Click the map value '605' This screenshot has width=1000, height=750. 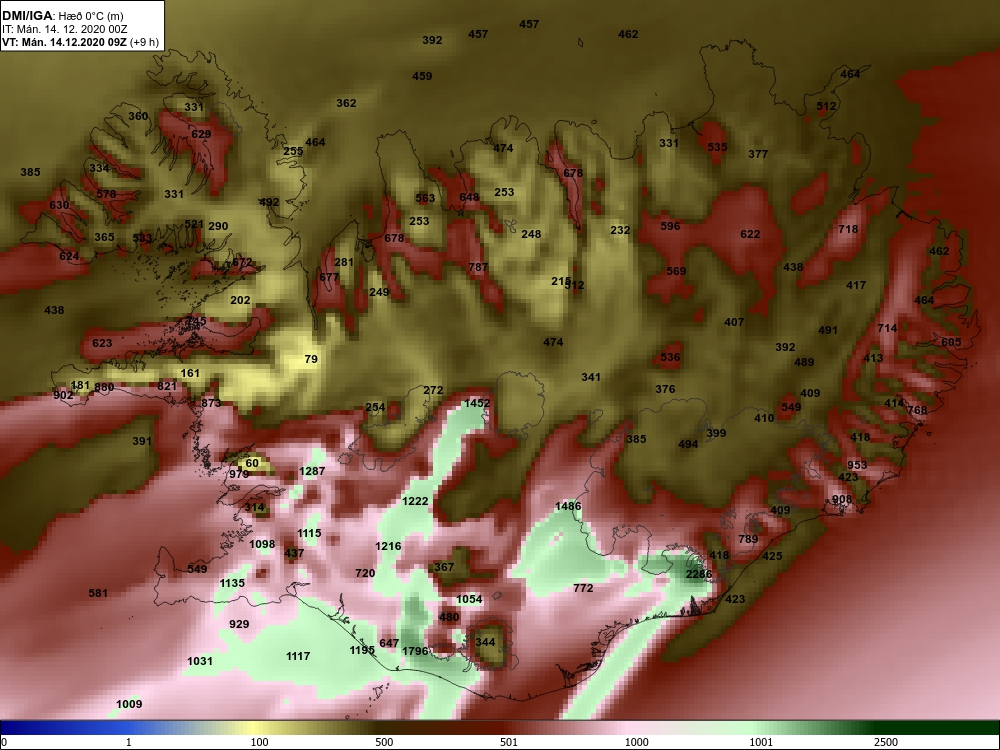tap(951, 342)
